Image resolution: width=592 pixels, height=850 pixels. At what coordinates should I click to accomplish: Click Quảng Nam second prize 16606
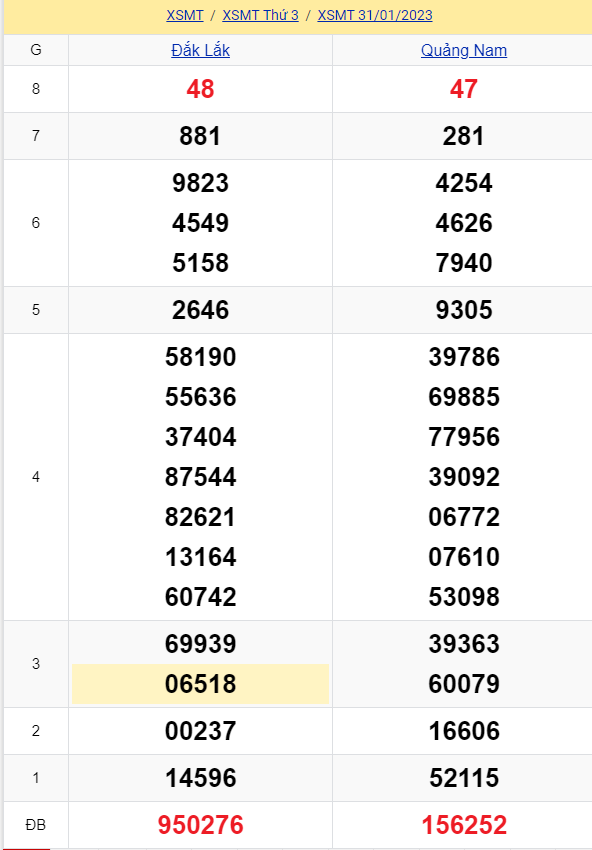pyautogui.click(x=464, y=731)
